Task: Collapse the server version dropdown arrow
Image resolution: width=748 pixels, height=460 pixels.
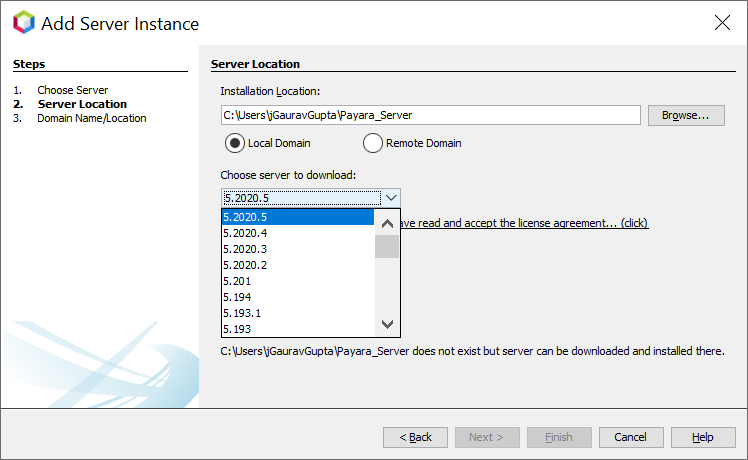Action: pyautogui.click(x=391, y=198)
